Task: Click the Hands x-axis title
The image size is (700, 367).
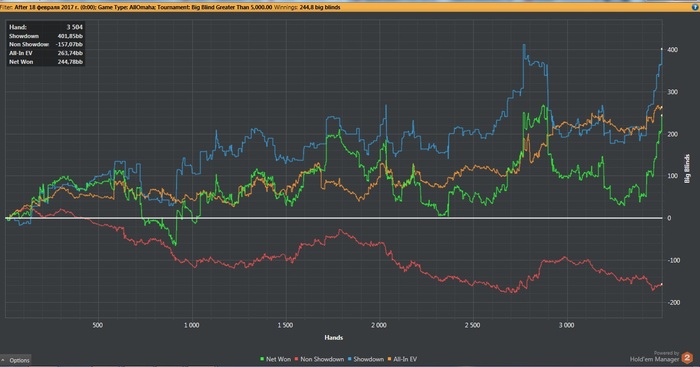Action: coord(333,338)
